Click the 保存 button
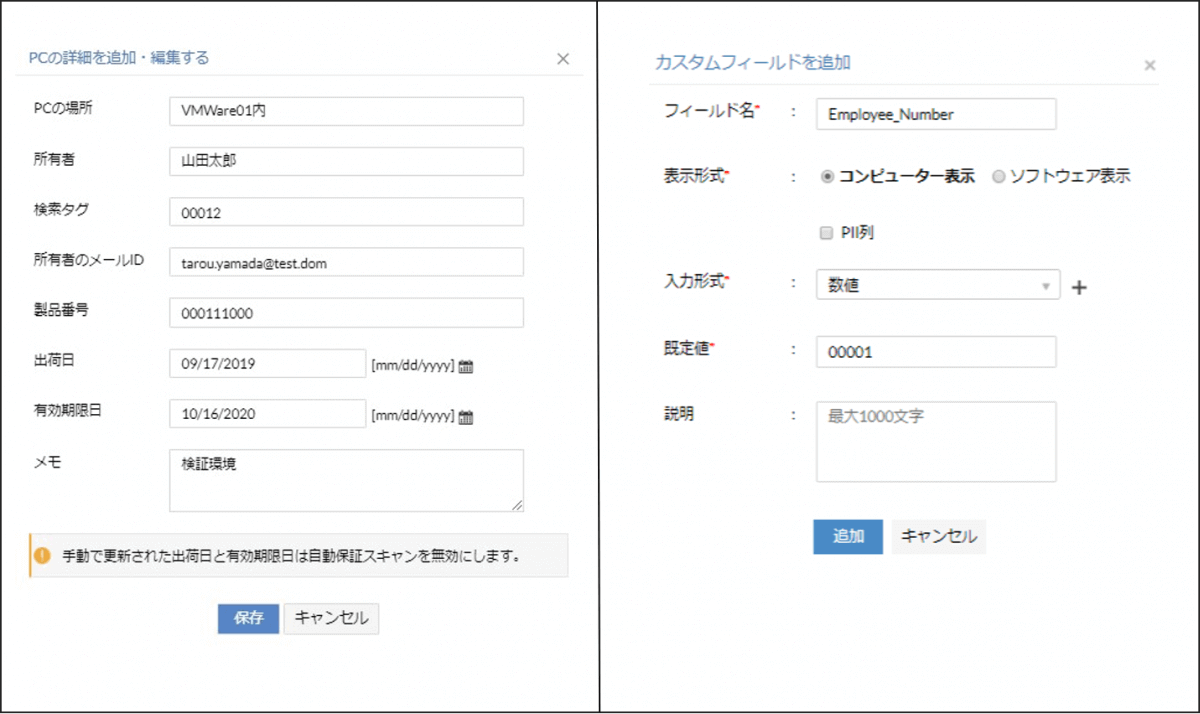Screen dimensions: 1200x714 pyautogui.click(x=248, y=618)
